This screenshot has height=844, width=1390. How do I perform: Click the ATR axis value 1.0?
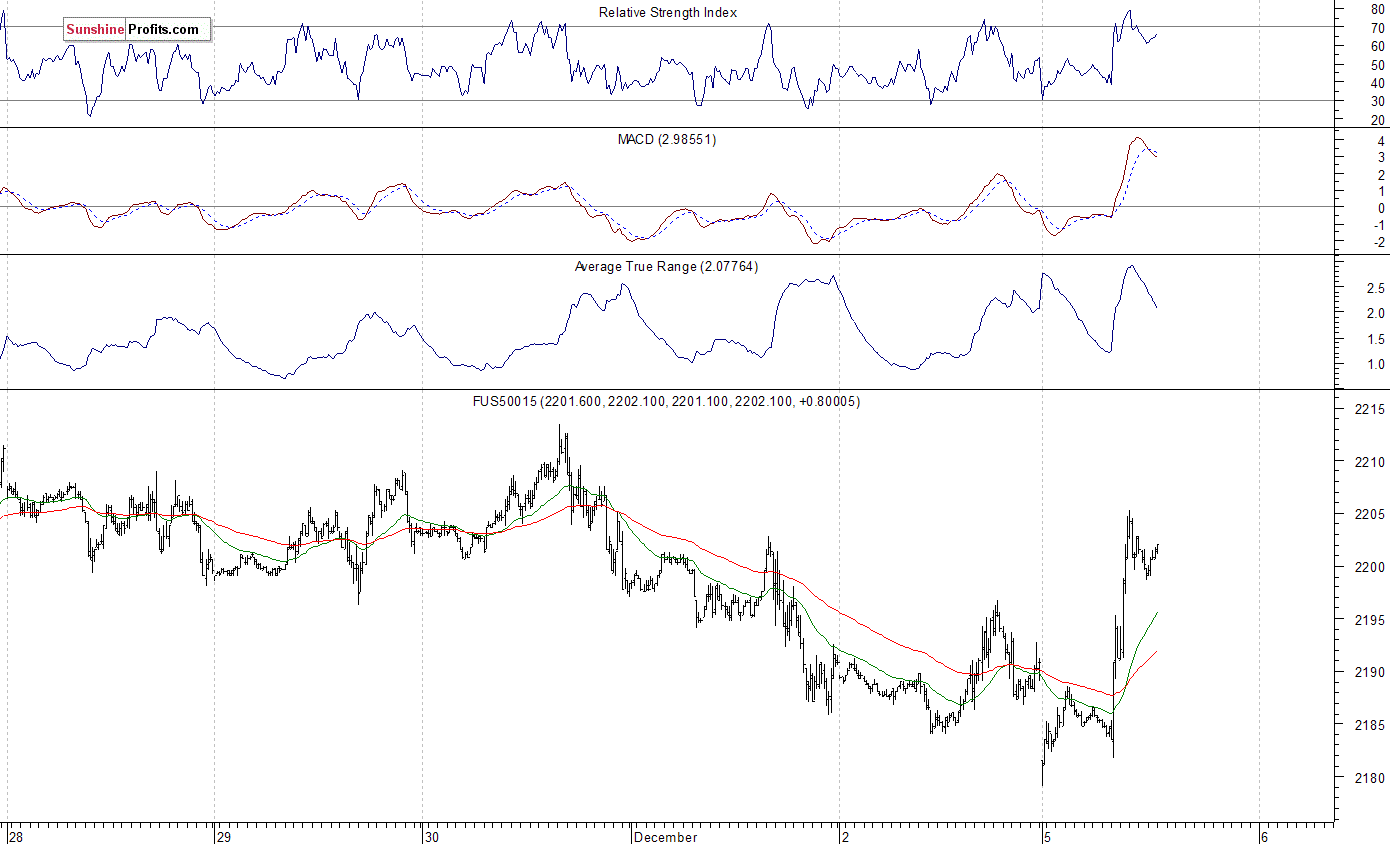point(1375,365)
